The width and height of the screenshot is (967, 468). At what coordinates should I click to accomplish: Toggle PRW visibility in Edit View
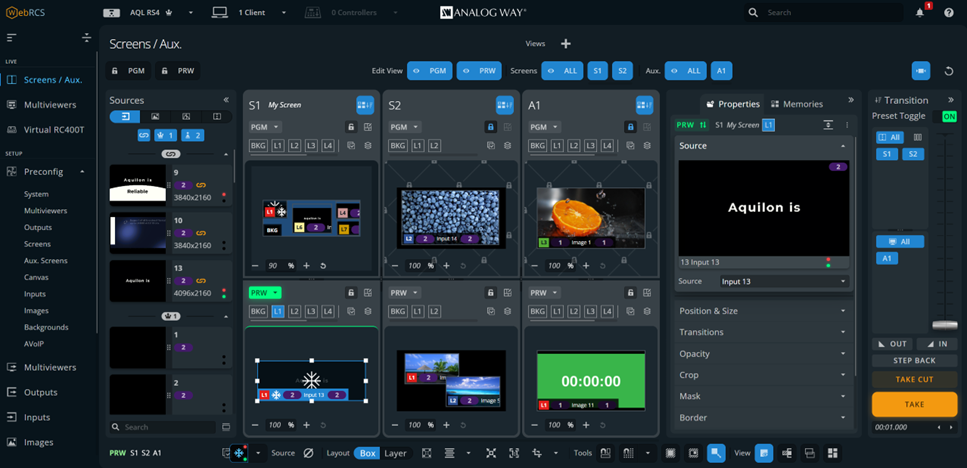(478, 71)
